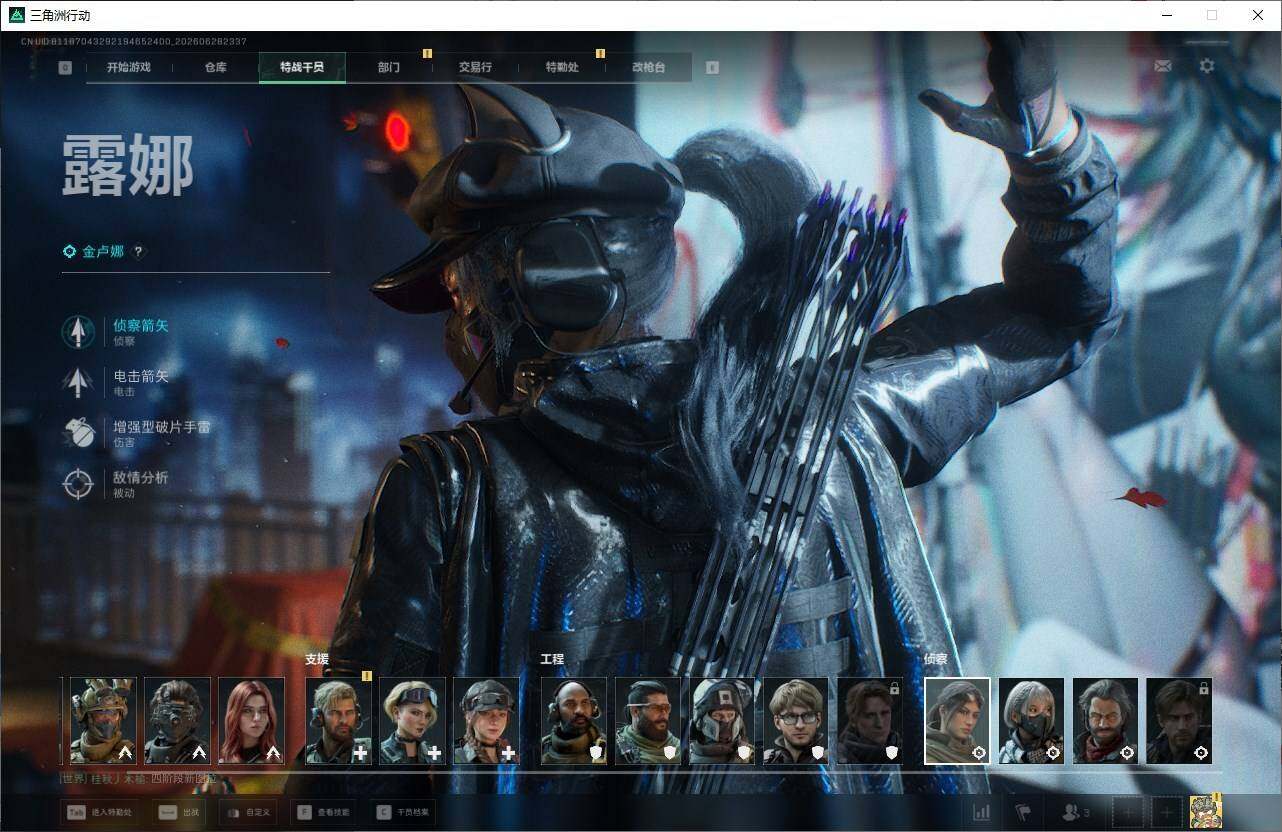Open the statistics bar chart icon

click(982, 812)
